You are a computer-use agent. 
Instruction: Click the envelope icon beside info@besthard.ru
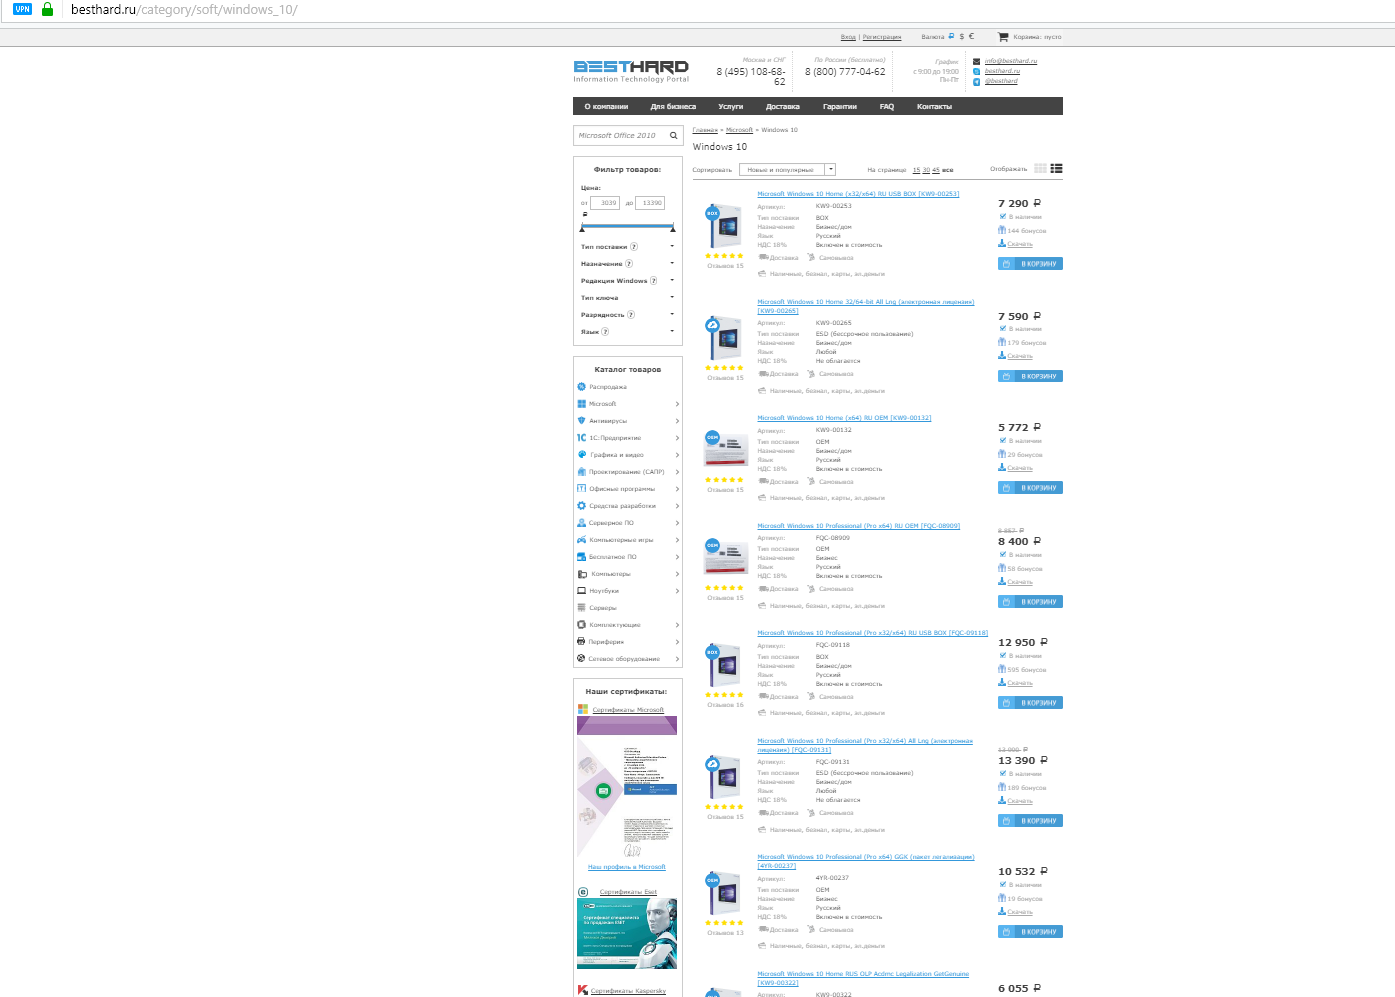[x=977, y=61]
